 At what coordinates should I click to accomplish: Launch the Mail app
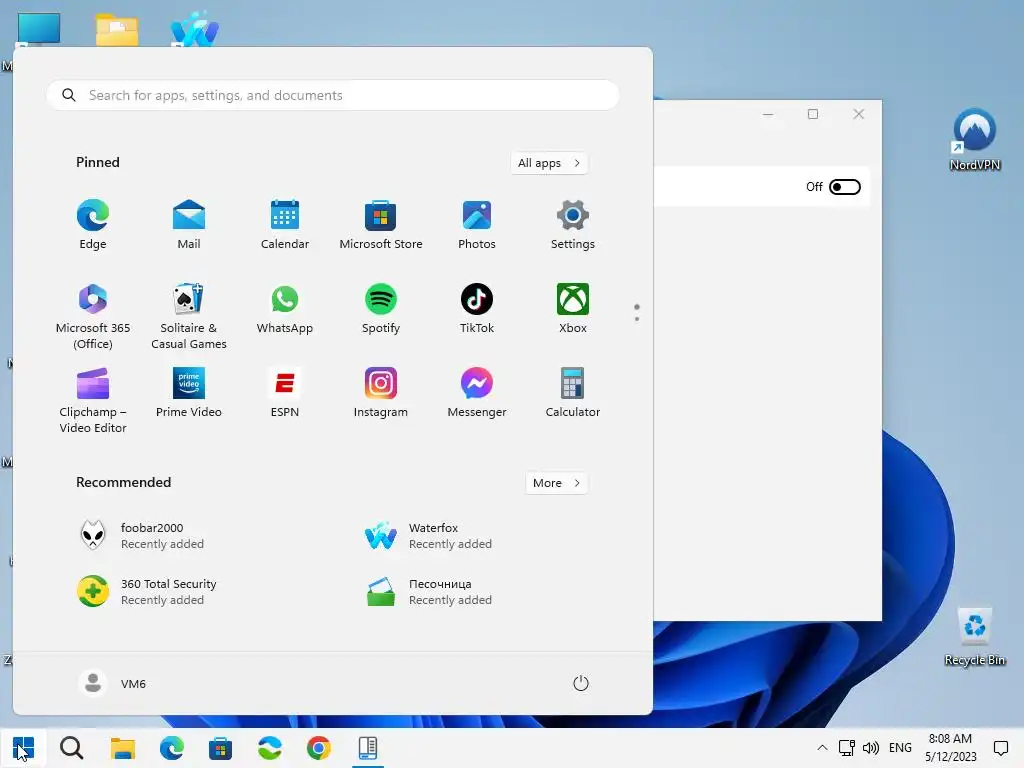(189, 225)
